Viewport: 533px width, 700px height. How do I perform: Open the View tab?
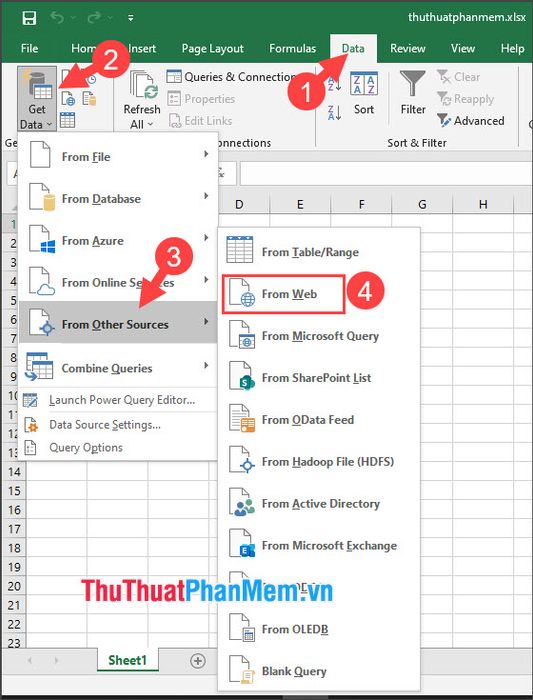tap(462, 48)
